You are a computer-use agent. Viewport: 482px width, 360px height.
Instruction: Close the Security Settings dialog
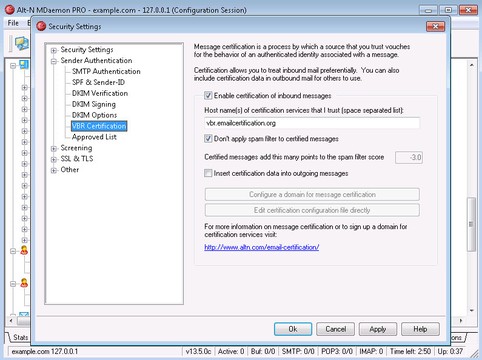coord(435,26)
